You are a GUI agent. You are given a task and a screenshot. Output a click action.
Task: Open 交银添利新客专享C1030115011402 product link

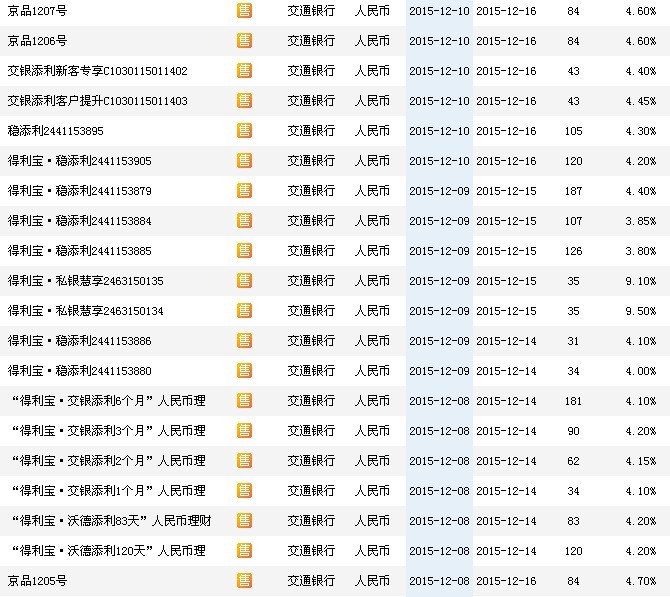(x=97, y=71)
